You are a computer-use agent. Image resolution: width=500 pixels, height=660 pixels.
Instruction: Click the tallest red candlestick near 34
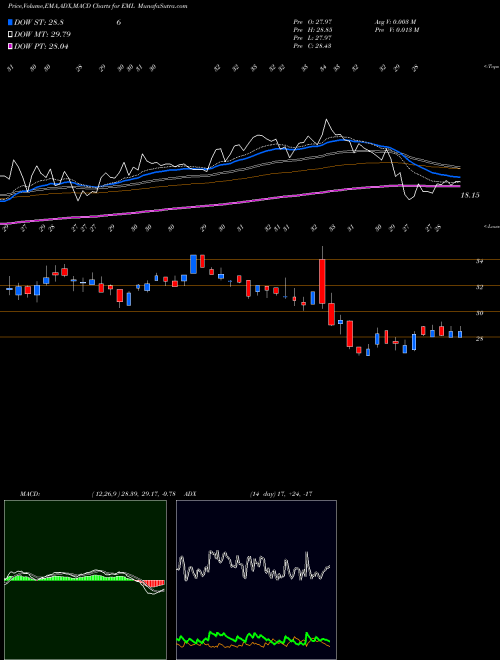tap(322, 281)
